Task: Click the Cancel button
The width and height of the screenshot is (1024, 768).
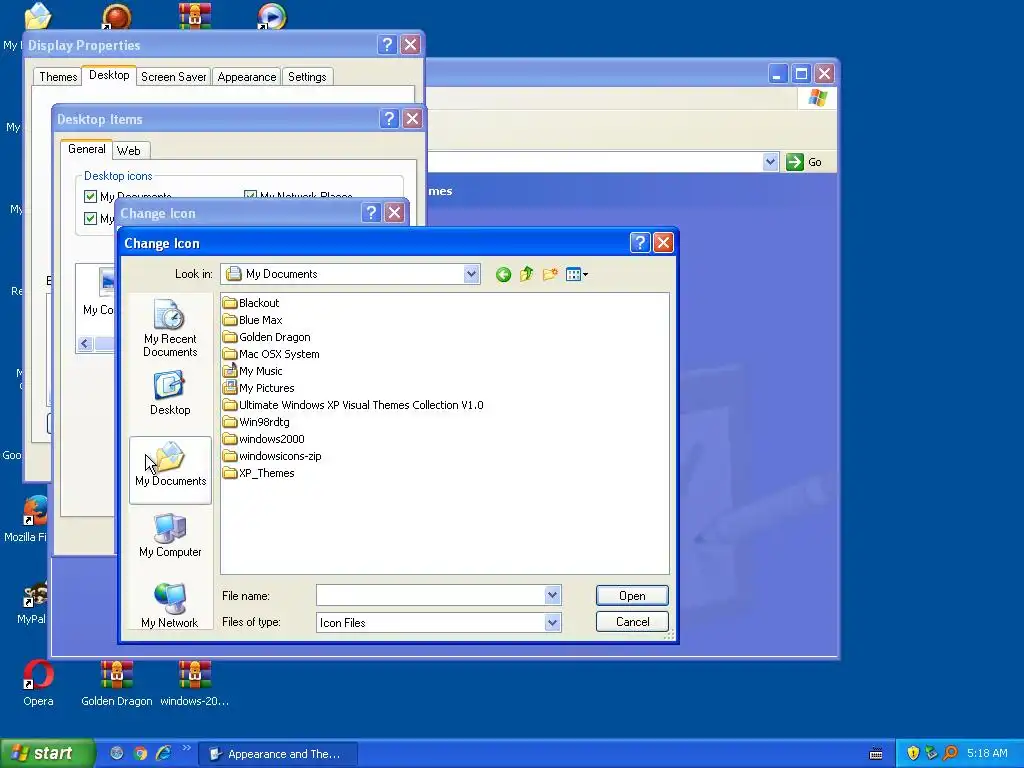Action: point(632,622)
